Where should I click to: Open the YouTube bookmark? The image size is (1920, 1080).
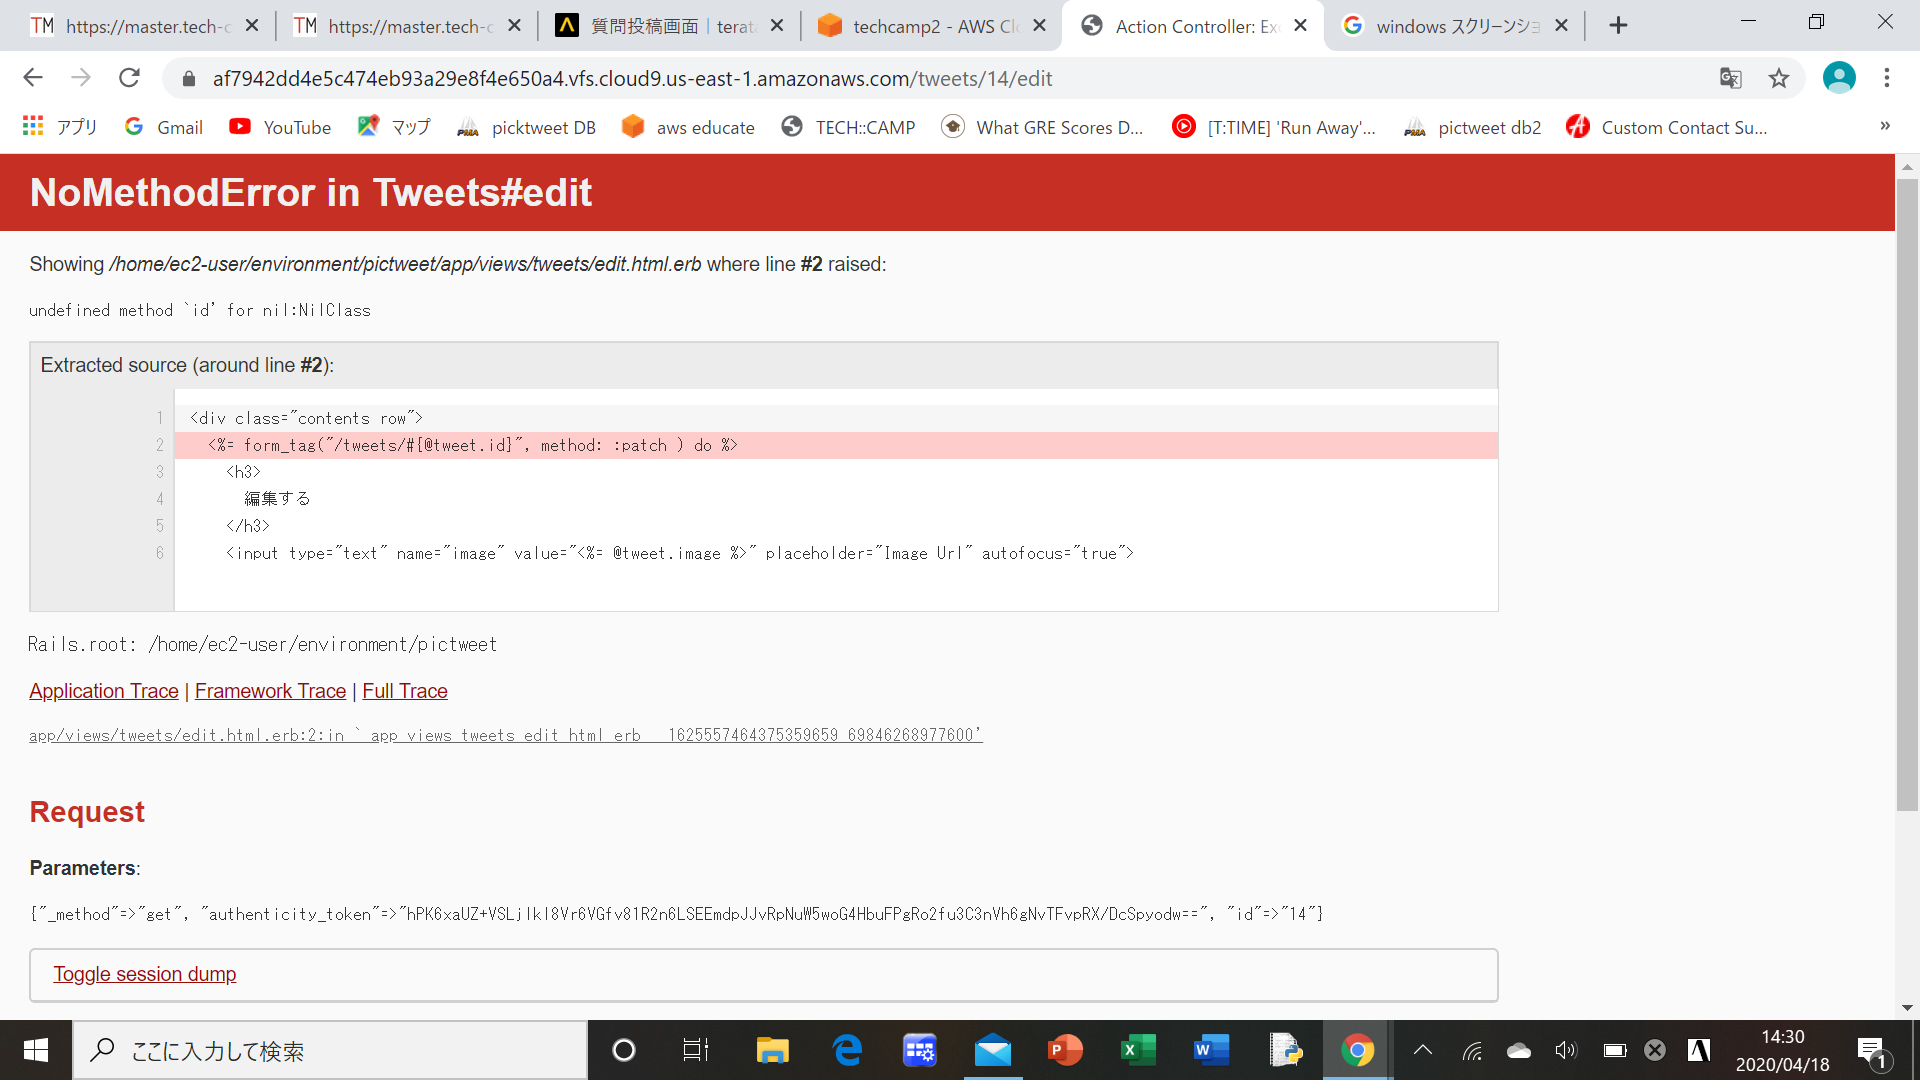[x=280, y=127]
